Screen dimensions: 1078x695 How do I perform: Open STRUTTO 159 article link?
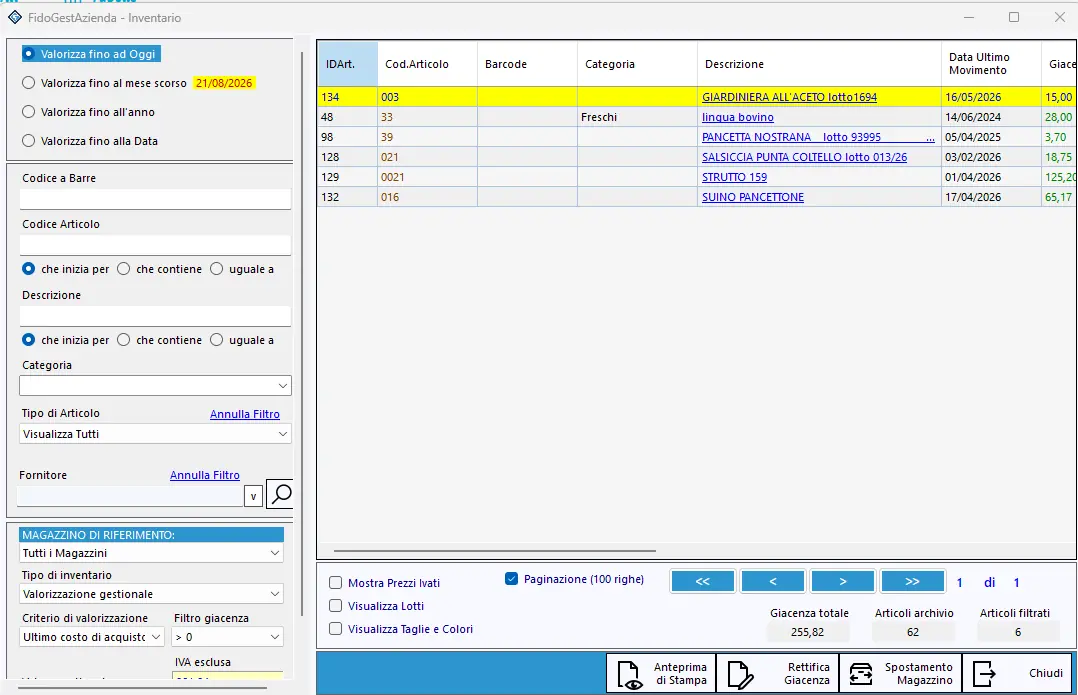734,177
